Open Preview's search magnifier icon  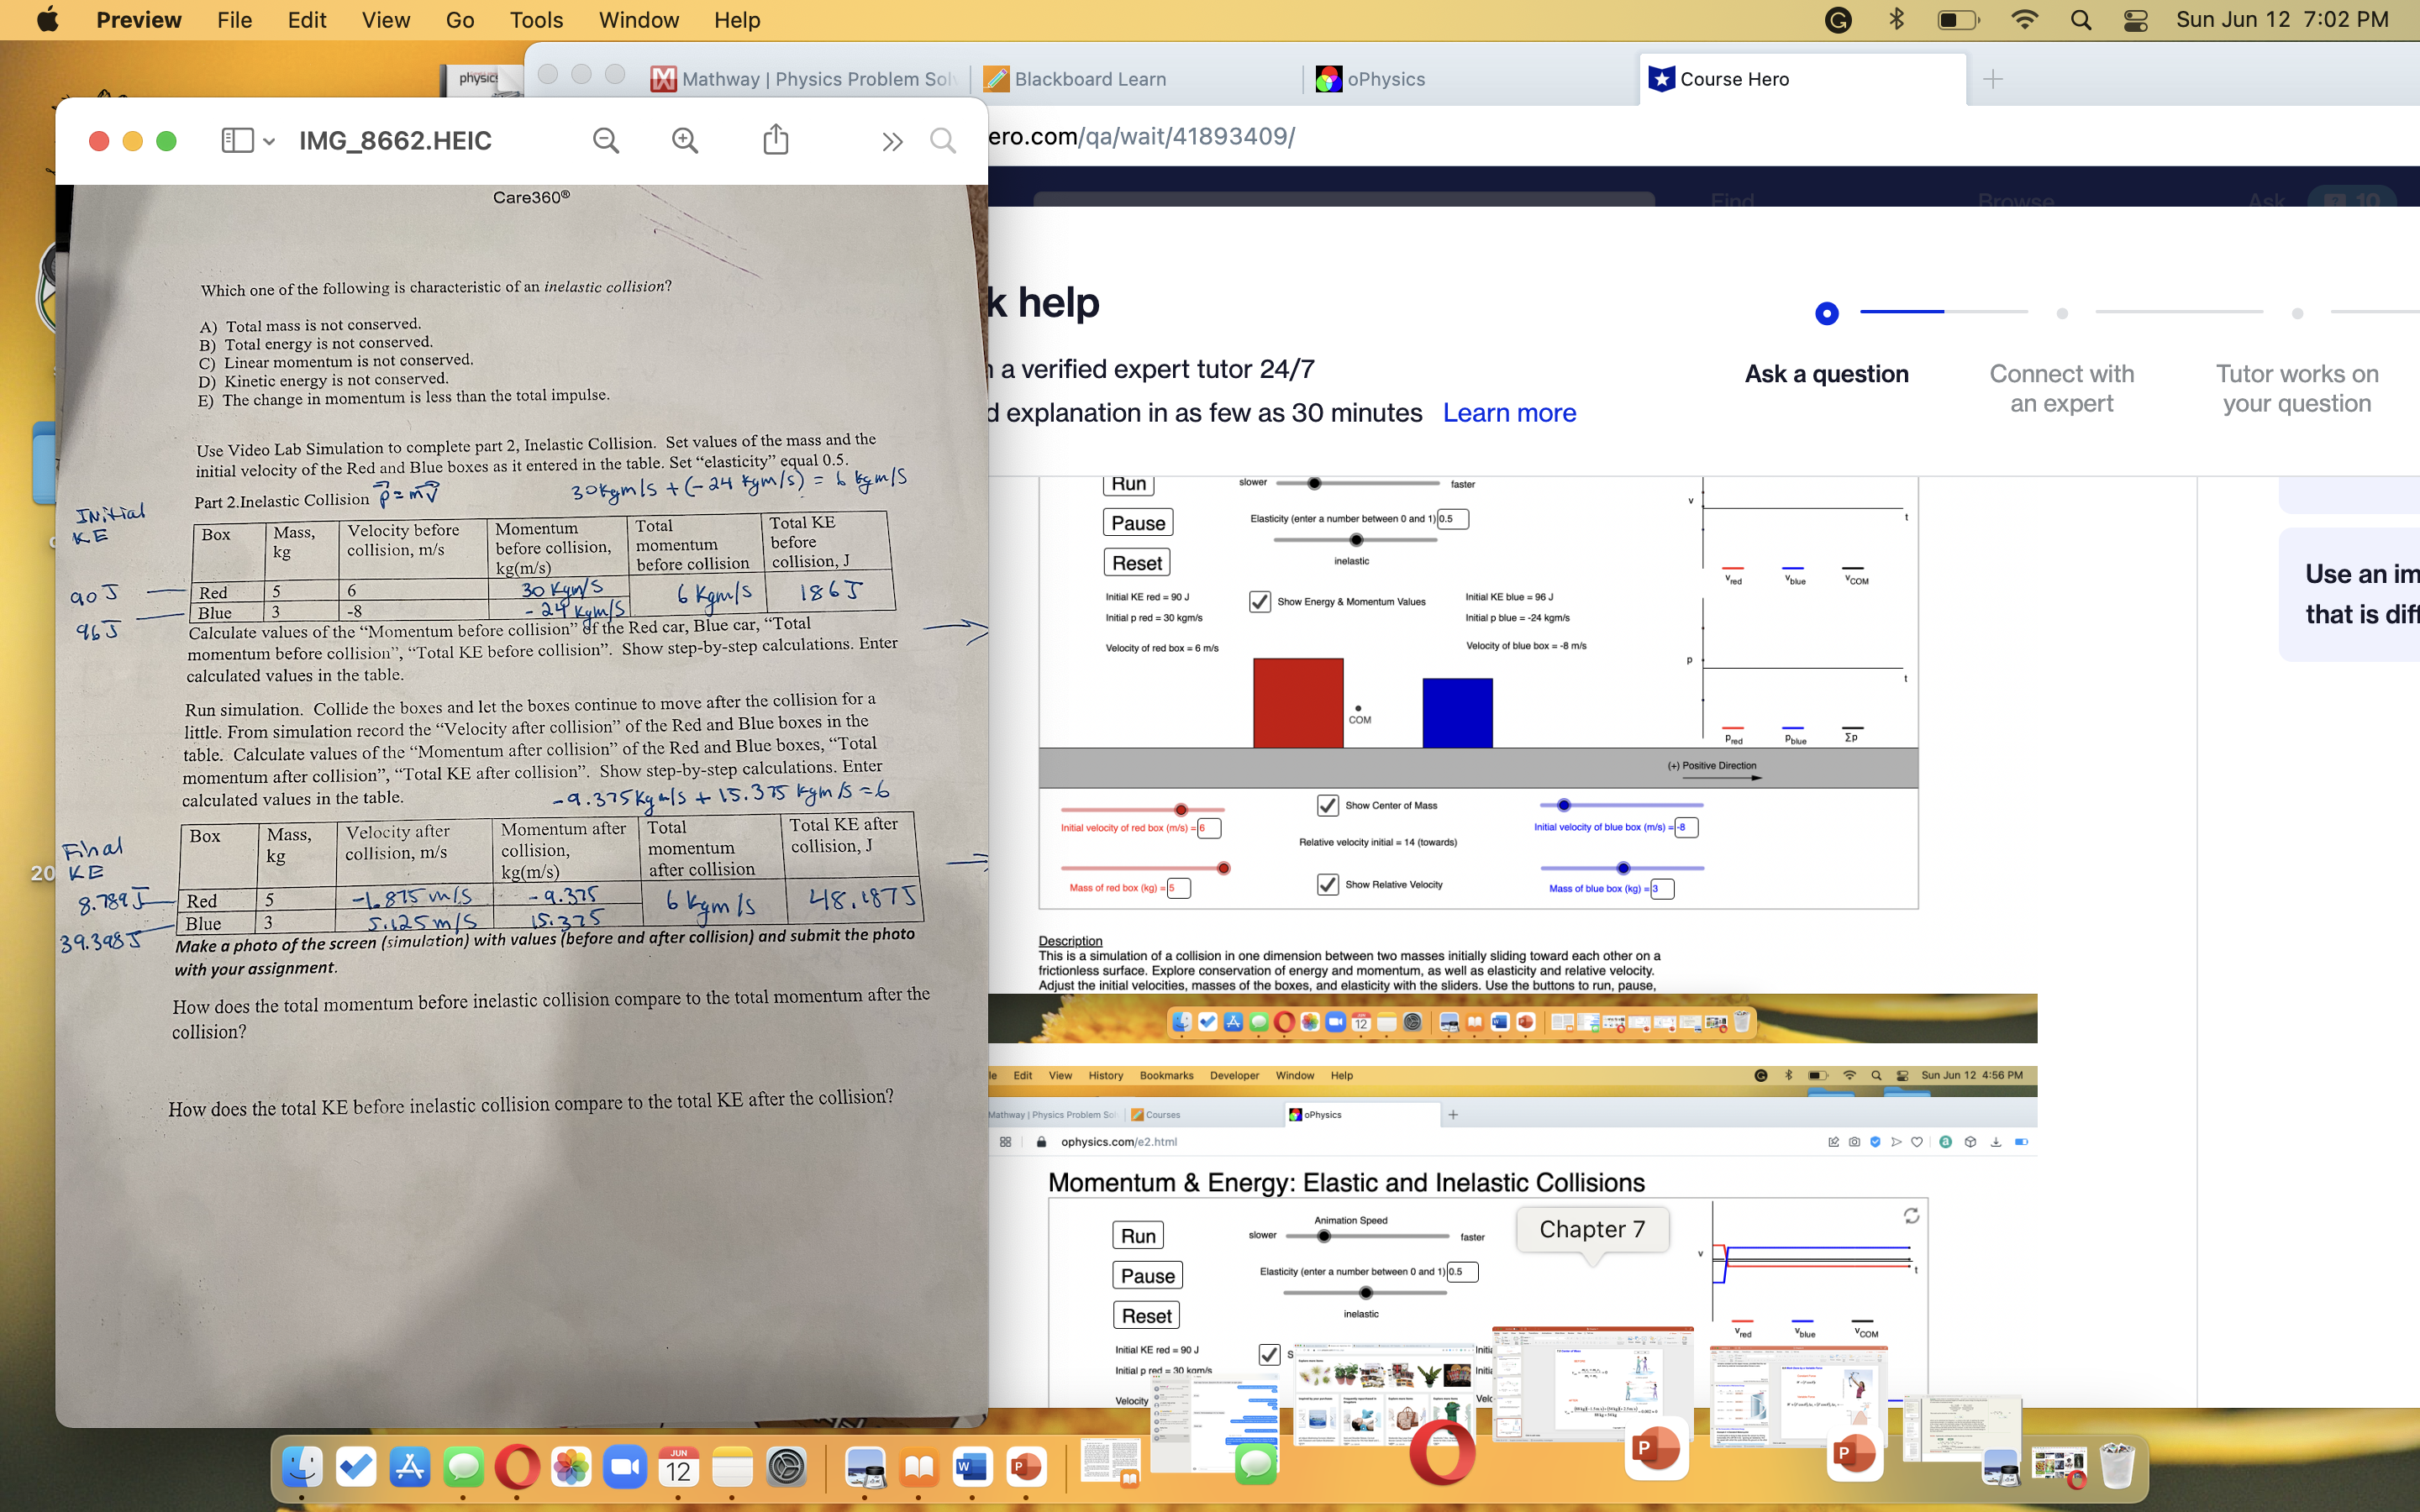tap(941, 140)
